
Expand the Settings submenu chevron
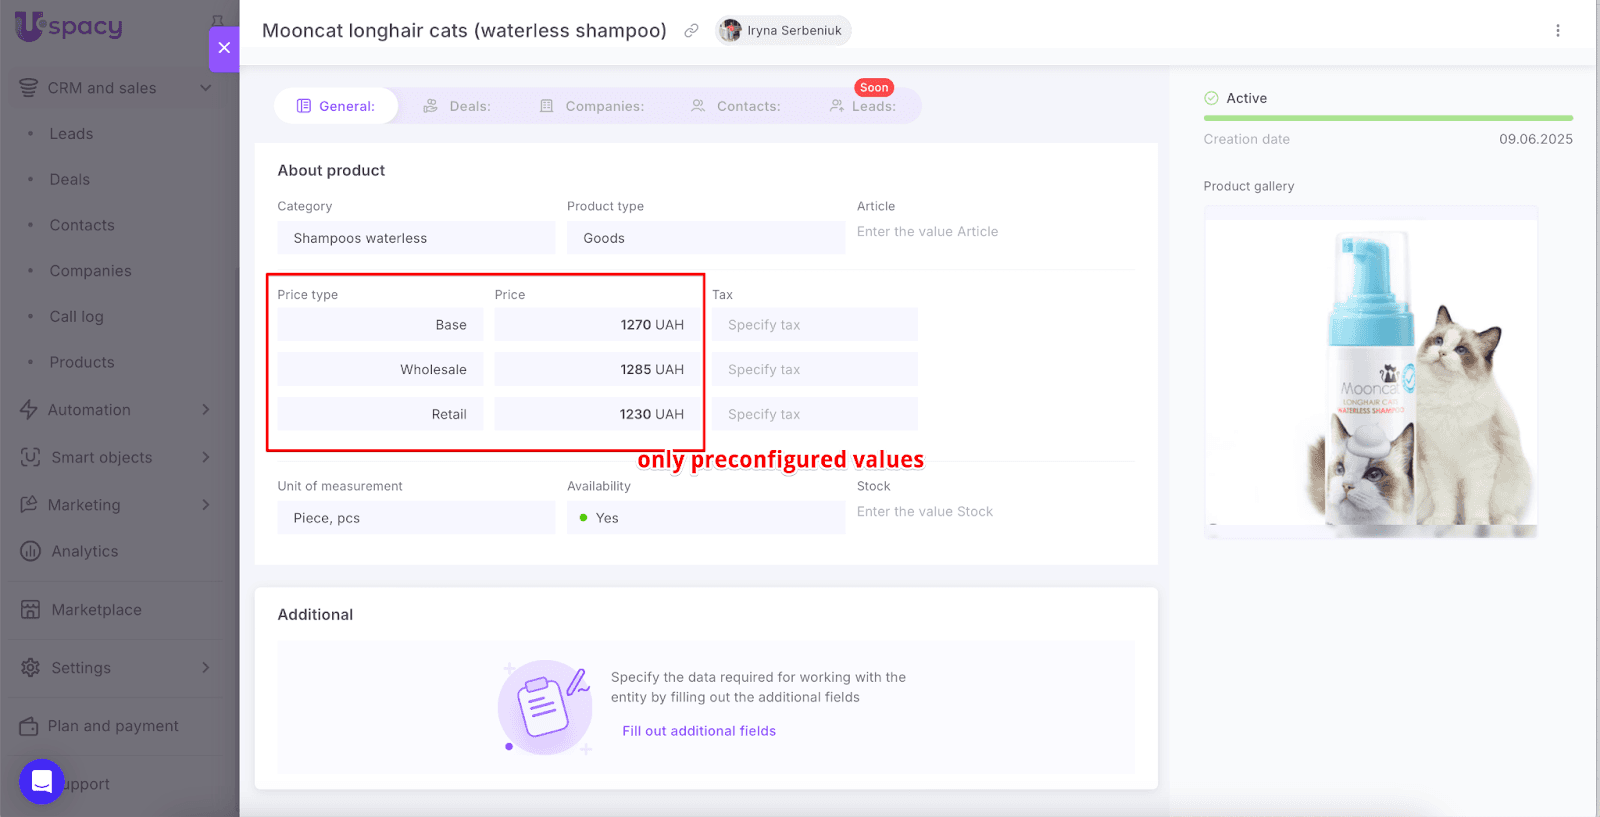pos(206,667)
